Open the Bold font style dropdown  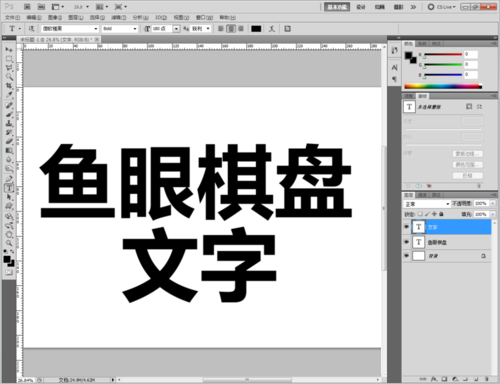120,29
